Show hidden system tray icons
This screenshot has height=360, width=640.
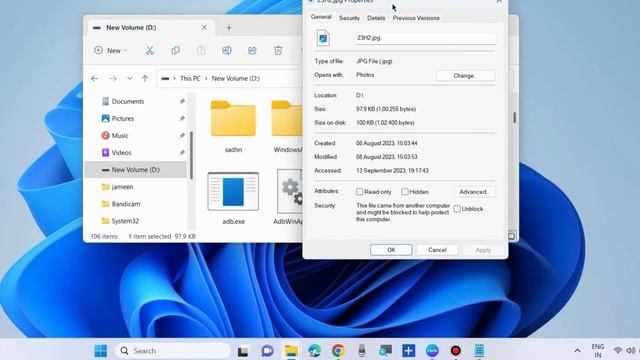577,351
